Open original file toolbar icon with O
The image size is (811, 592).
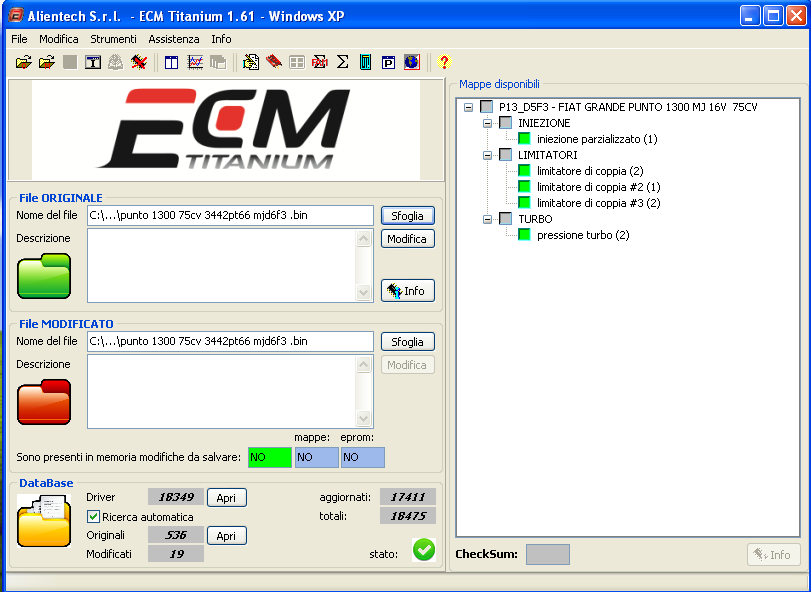[x=23, y=63]
